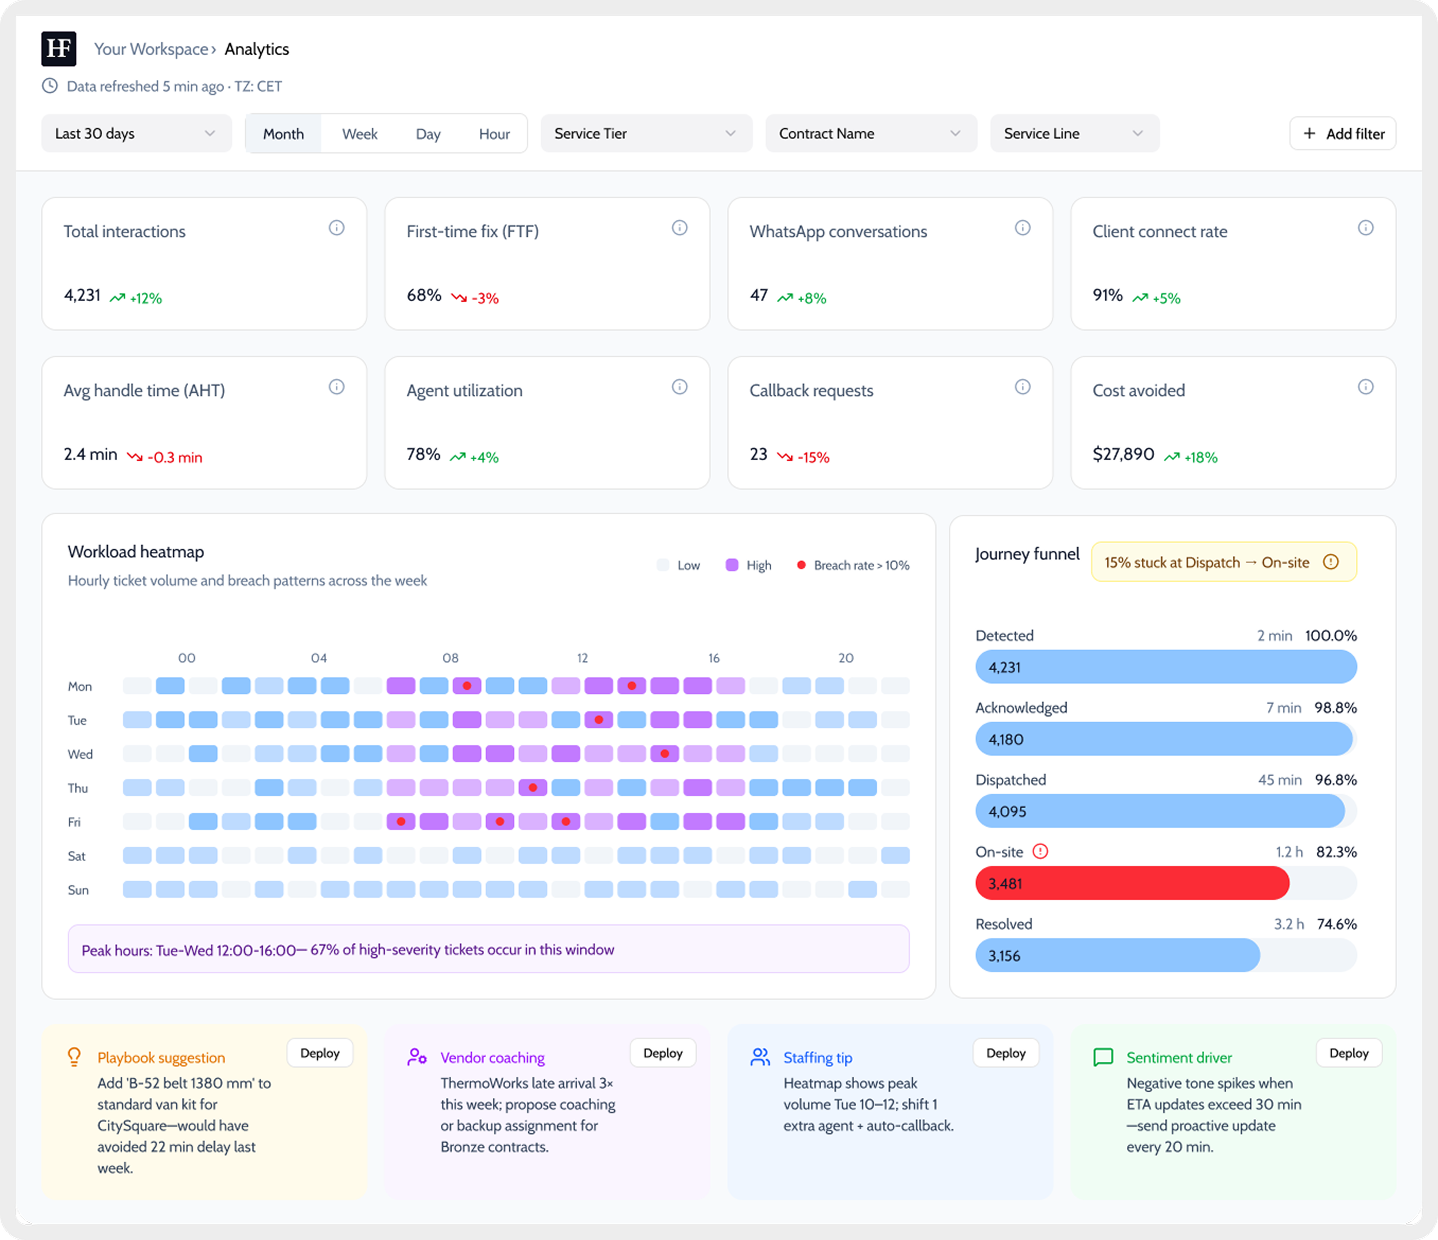Open the Last 30 days date range dropdown

pyautogui.click(x=136, y=133)
